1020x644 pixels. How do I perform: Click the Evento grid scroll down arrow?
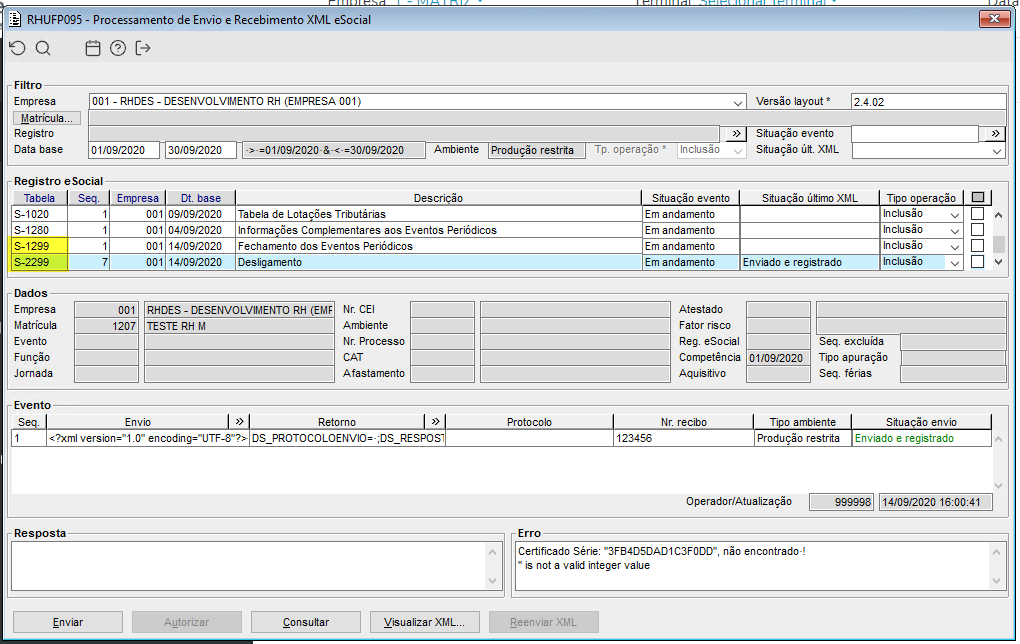pyautogui.click(x=999, y=485)
